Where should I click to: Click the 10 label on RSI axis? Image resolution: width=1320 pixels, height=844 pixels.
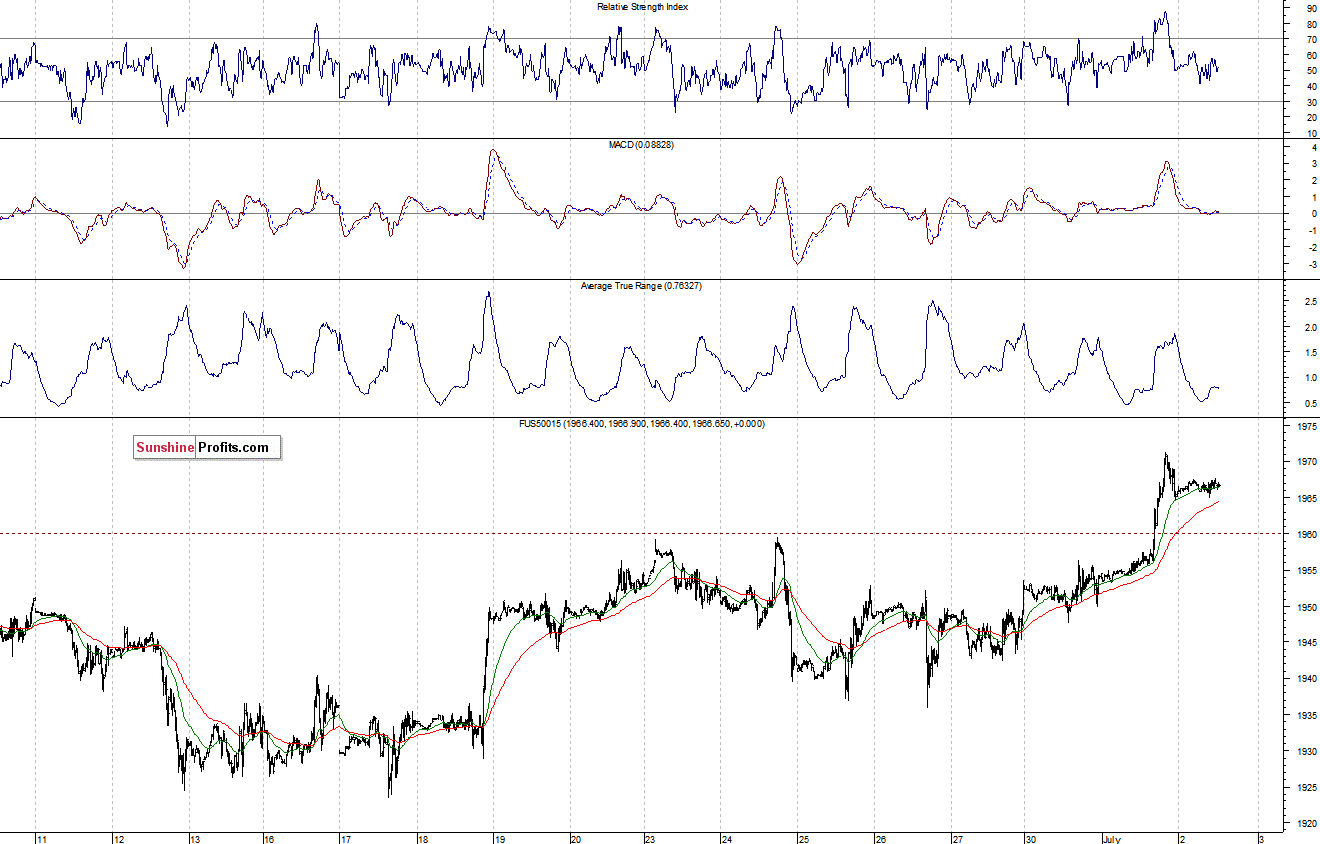[x=1311, y=133]
